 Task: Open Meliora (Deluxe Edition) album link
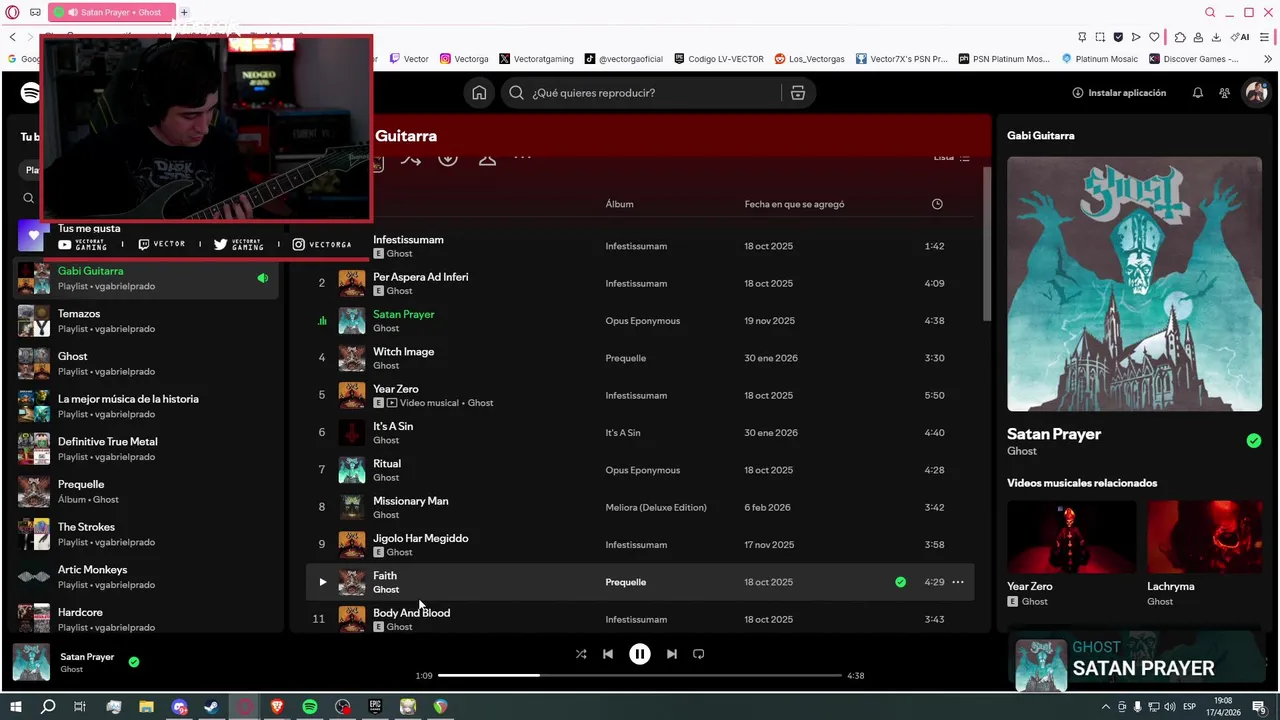point(656,507)
